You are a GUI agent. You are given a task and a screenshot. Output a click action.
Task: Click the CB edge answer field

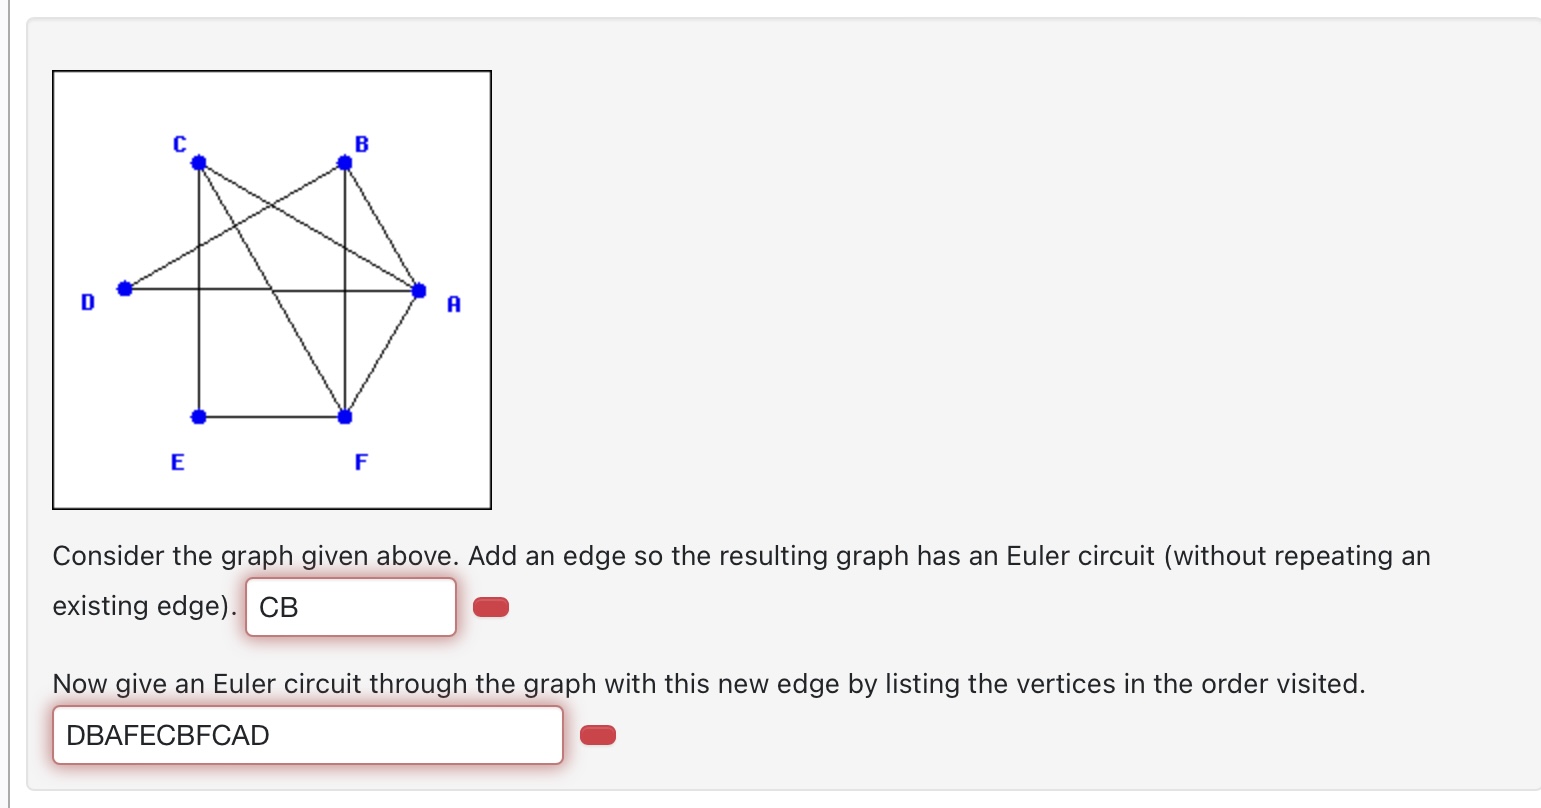click(x=350, y=606)
